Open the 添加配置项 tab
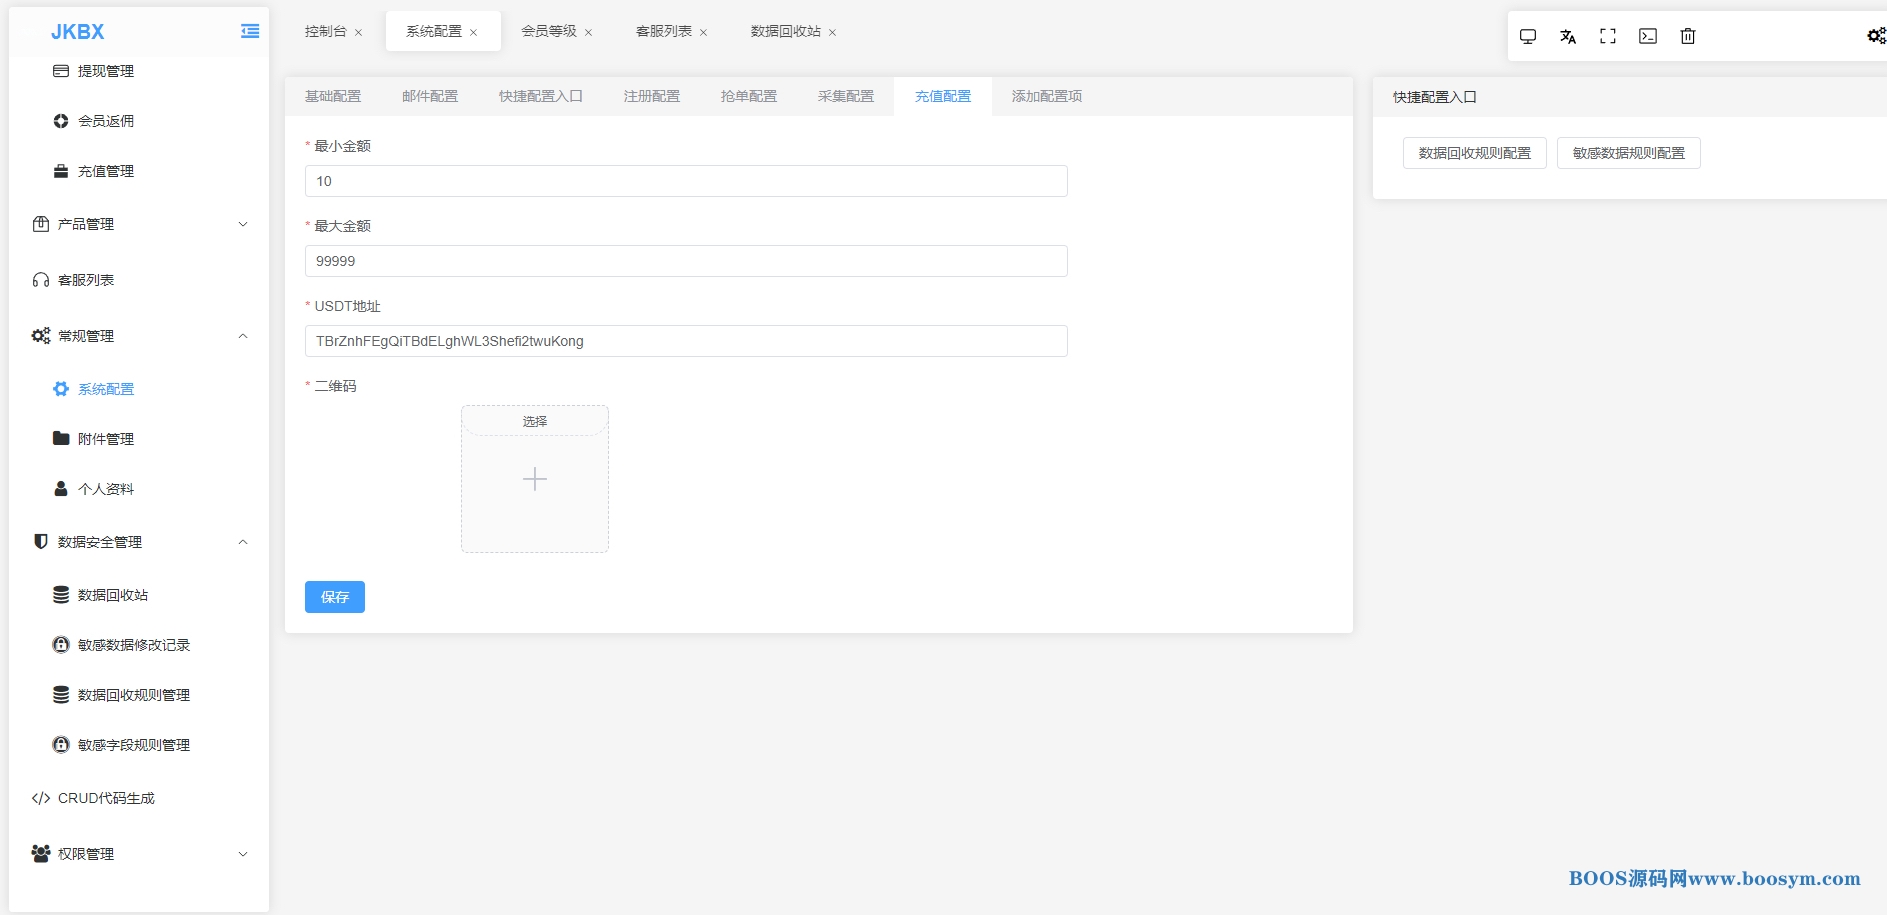The image size is (1887, 915). click(x=1046, y=97)
